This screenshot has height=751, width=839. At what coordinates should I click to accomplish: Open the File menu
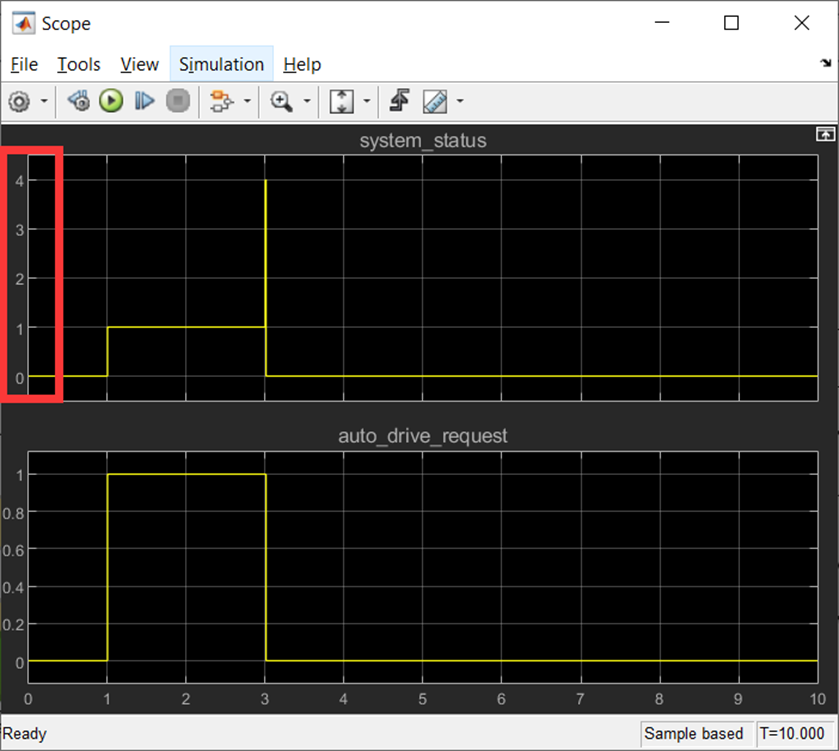(24, 65)
